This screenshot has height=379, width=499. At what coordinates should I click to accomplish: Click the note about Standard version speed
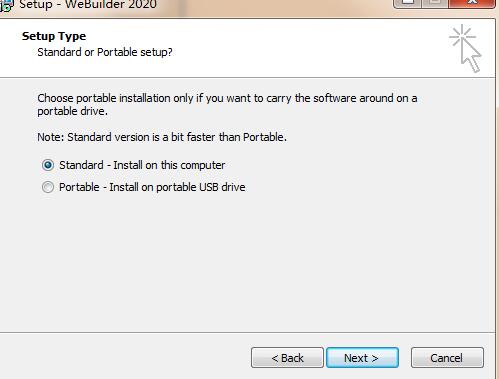162,137
